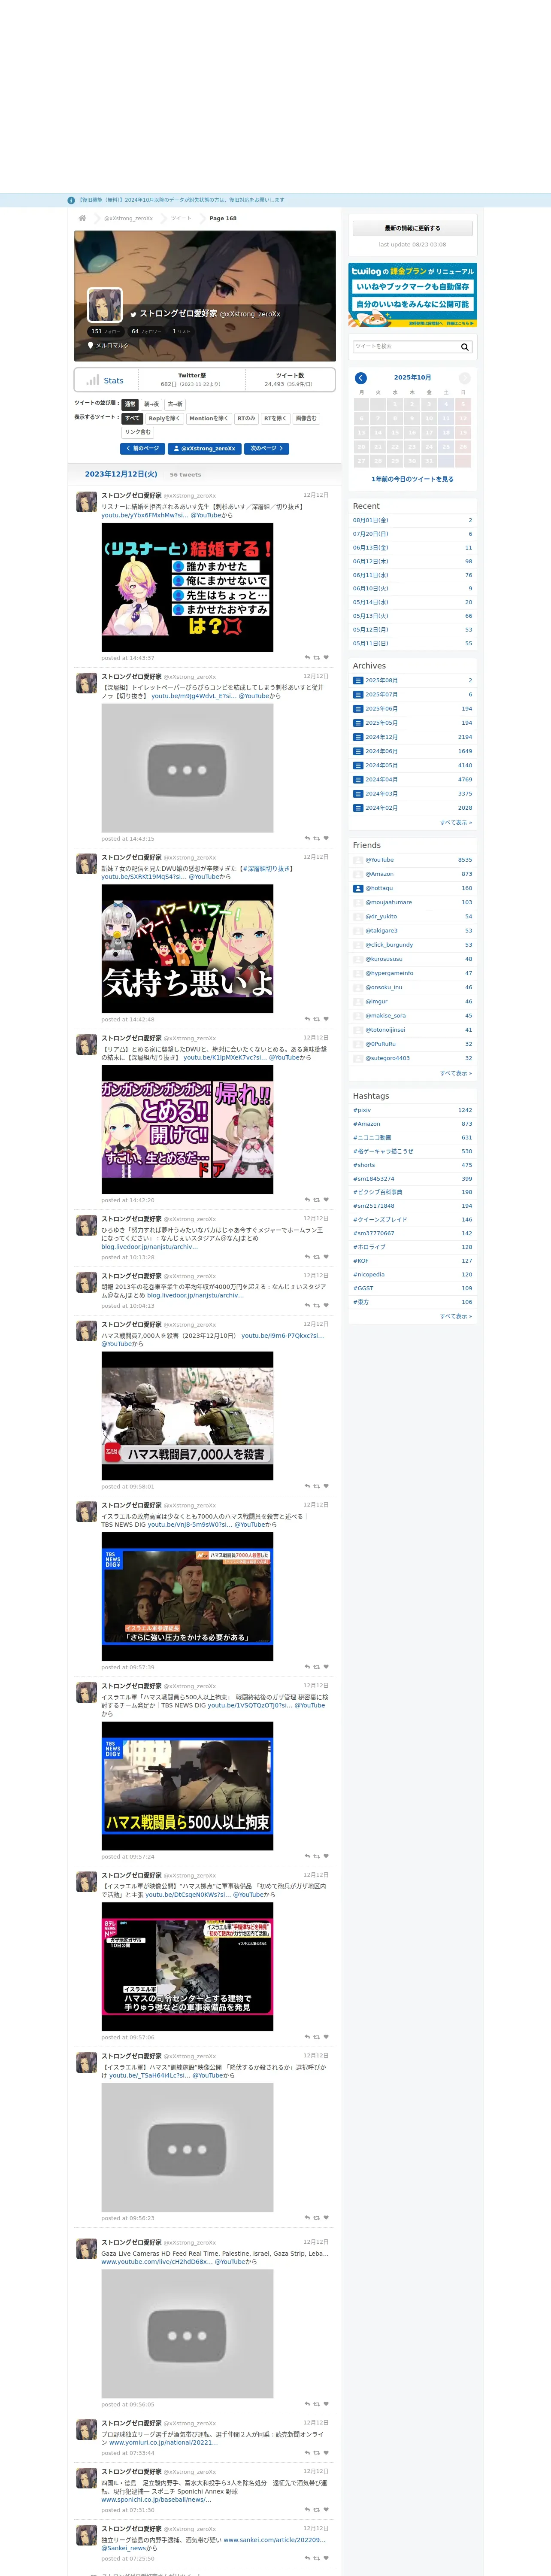This screenshot has width=551, height=2576.
Task: Select 通常 sort order
Action: click(130, 404)
